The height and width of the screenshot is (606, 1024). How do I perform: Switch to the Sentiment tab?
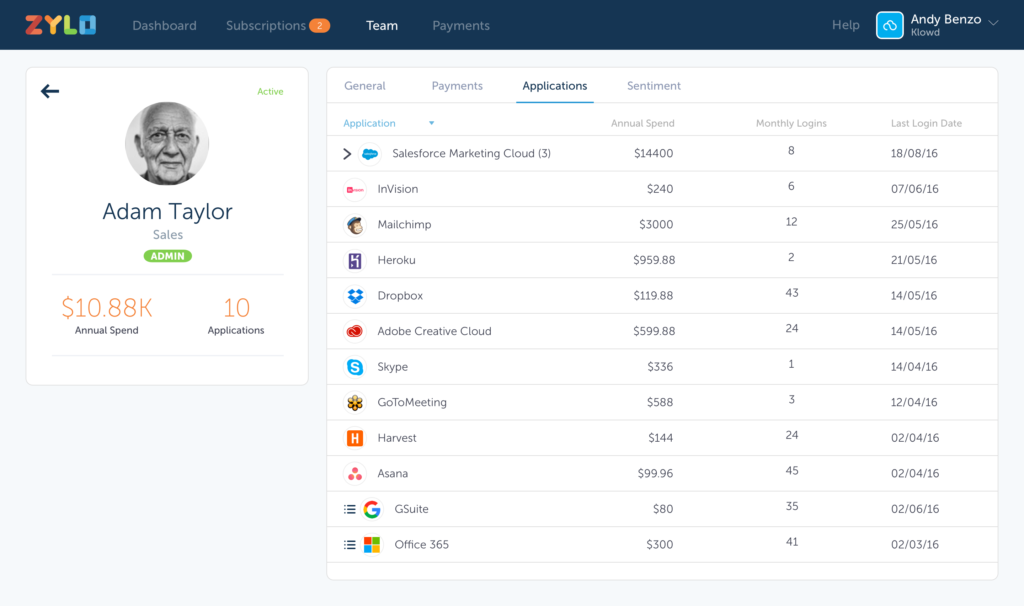click(x=654, y=86)
